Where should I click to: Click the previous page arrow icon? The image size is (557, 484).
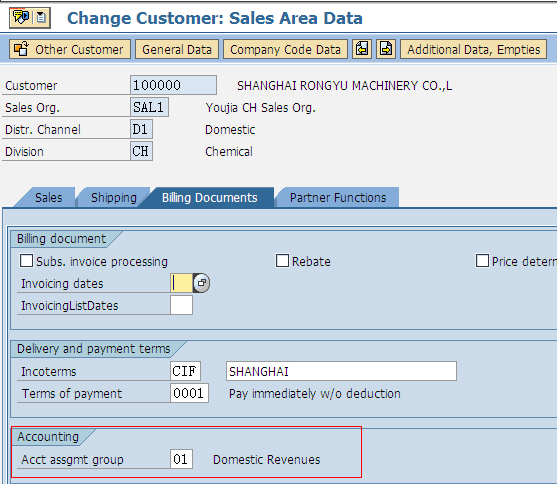click(x=362, y=49)
